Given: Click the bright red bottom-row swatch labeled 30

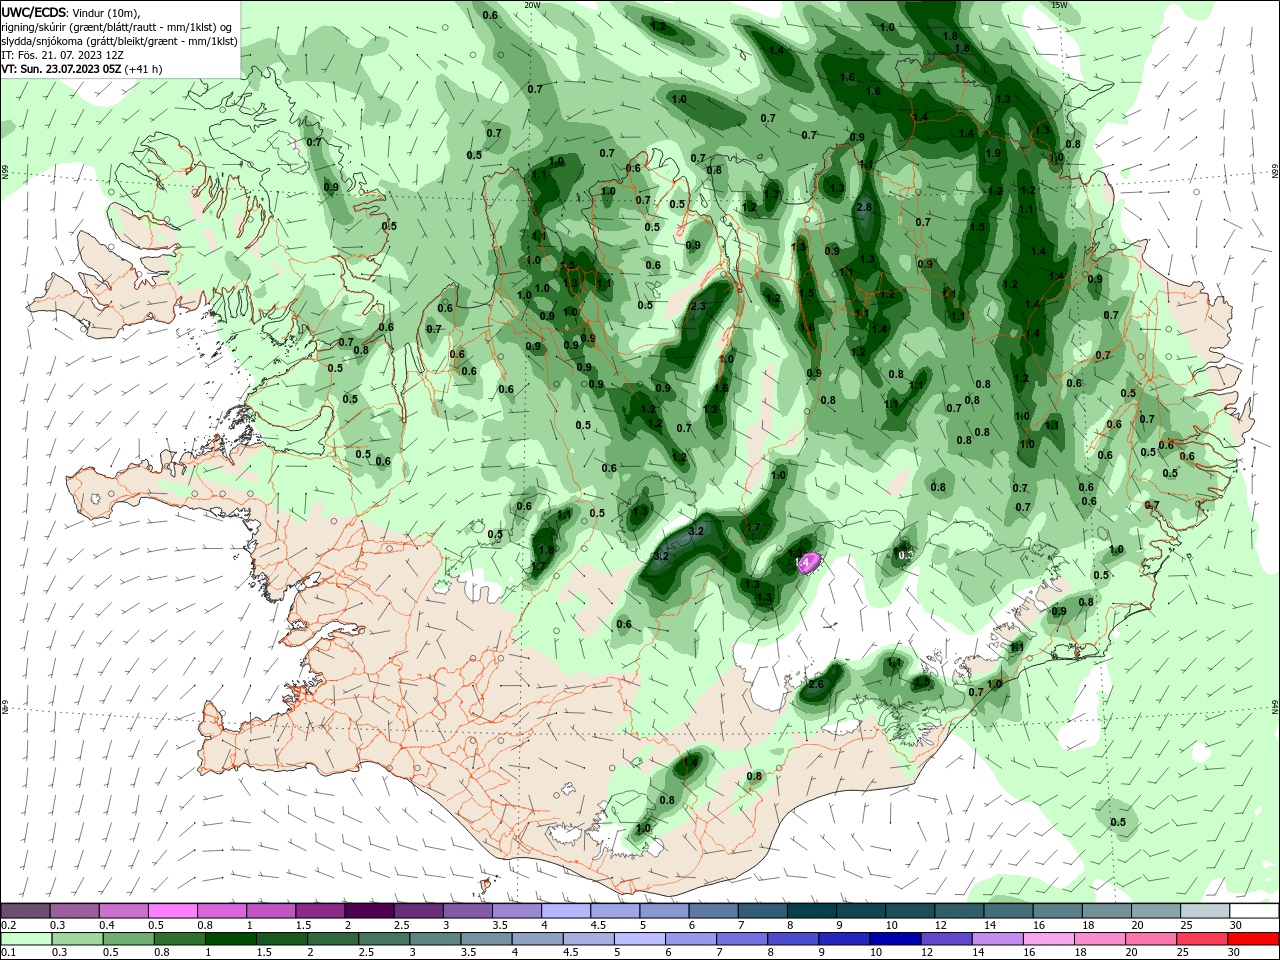Looking at the screenshot, I should (x=1253, y=940).
